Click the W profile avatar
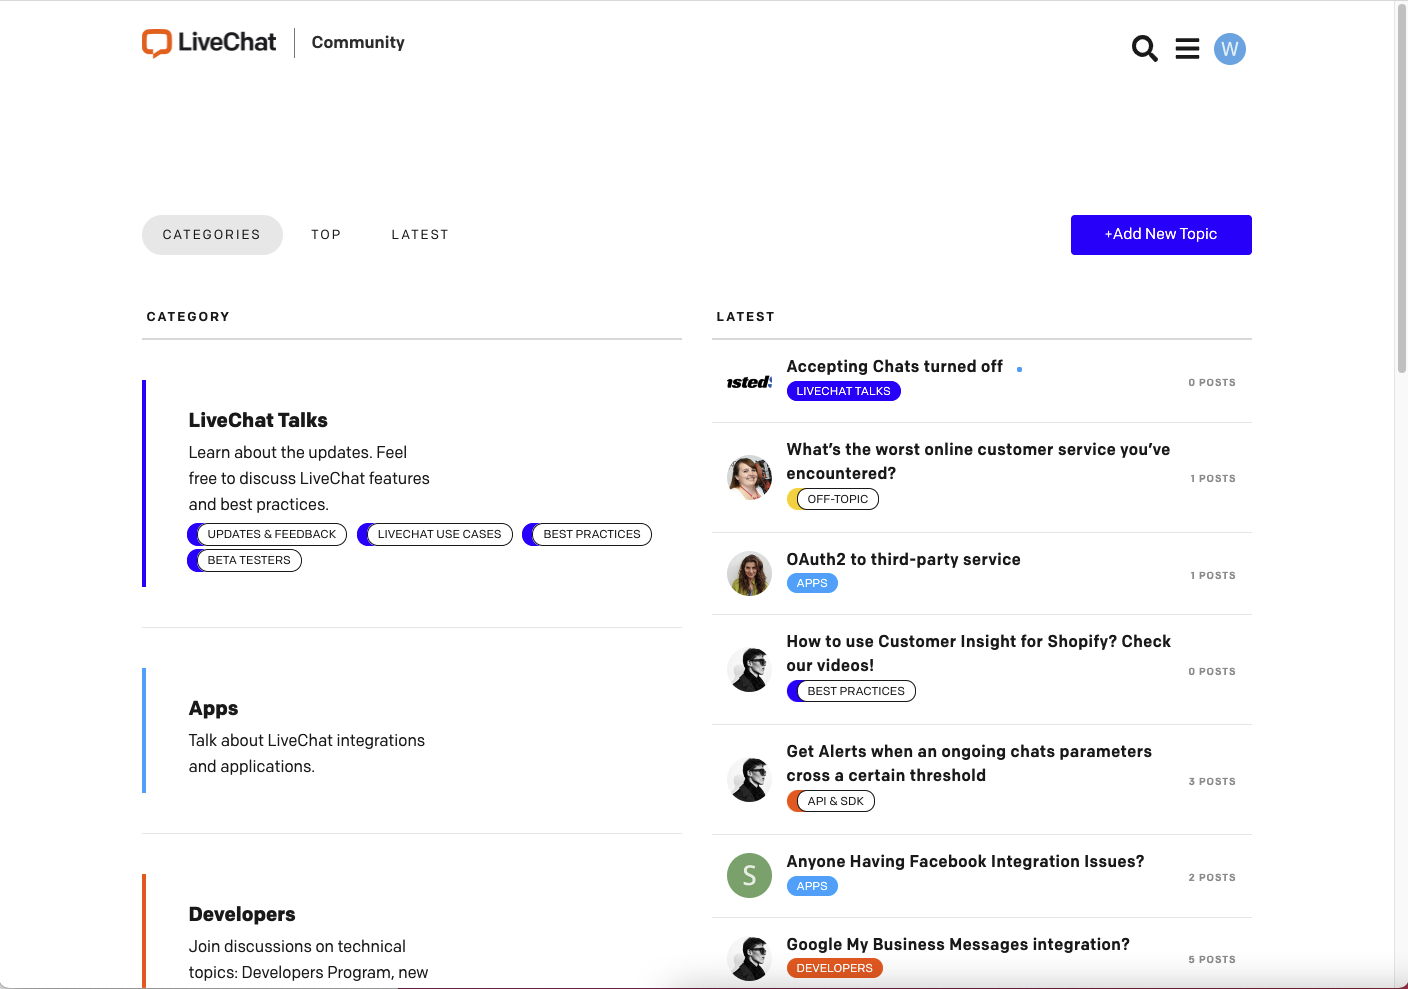The width and height of the screenshot is (1408, 989). [1230, 48]
